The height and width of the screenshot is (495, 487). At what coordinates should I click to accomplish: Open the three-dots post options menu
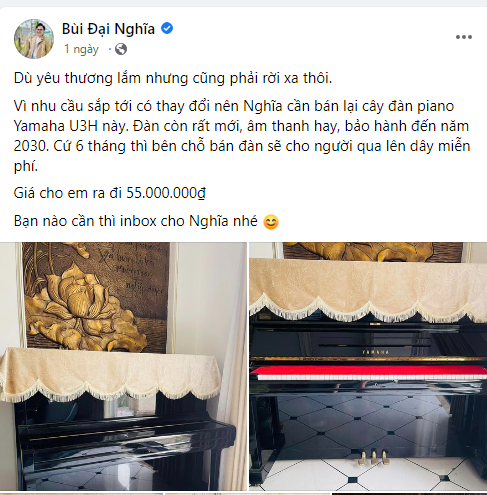464,37
